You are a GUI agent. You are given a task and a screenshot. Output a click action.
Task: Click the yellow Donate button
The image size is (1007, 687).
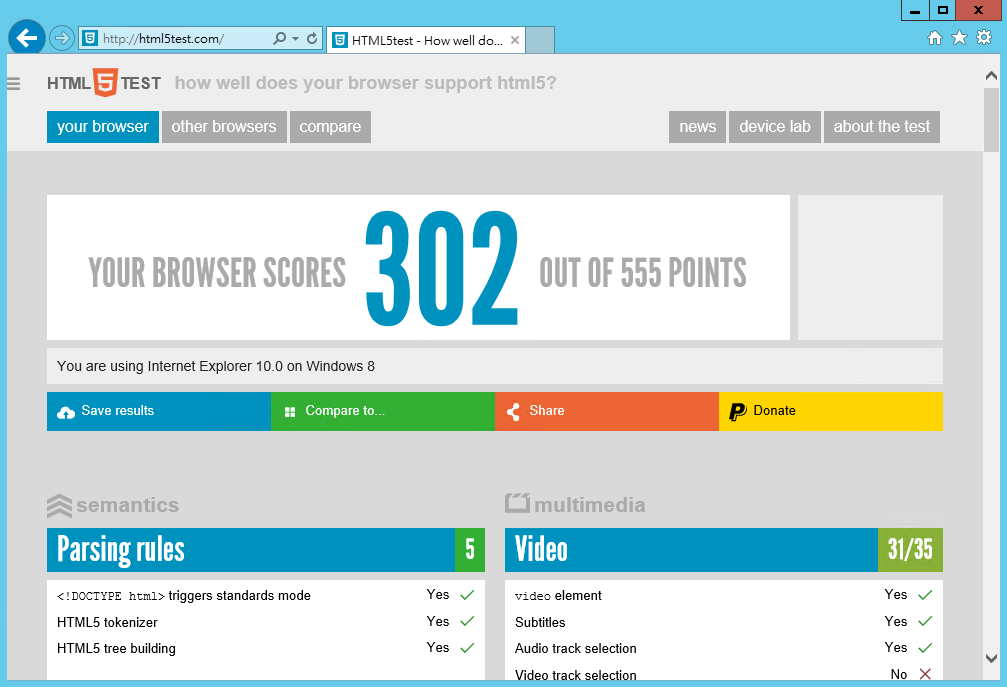click(831, 412)
